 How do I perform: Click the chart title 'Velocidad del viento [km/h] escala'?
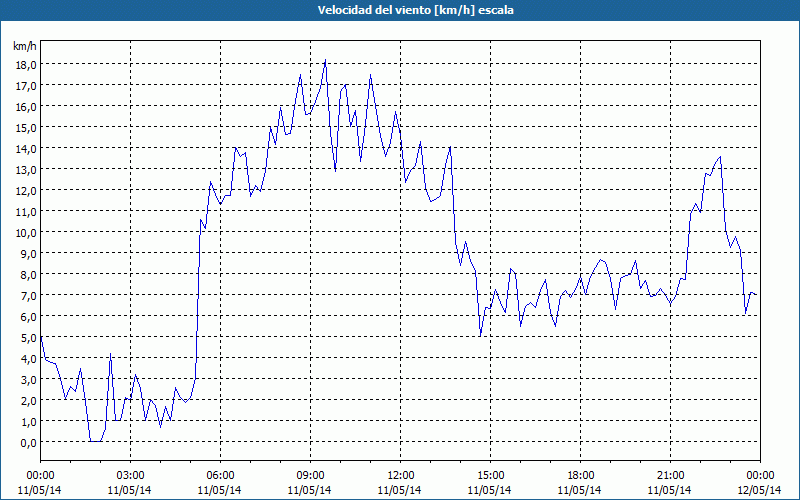pos(415,10)
